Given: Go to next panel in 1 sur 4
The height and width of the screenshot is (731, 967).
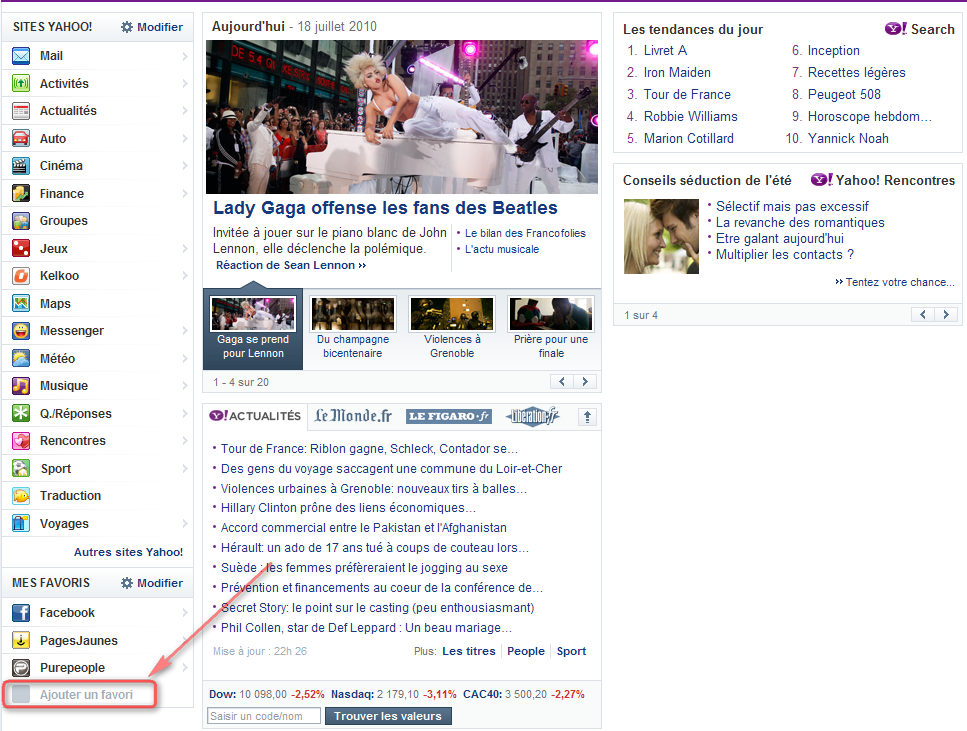Looking at the screenshot, I should pyautogui.click(x=946, y=315).
